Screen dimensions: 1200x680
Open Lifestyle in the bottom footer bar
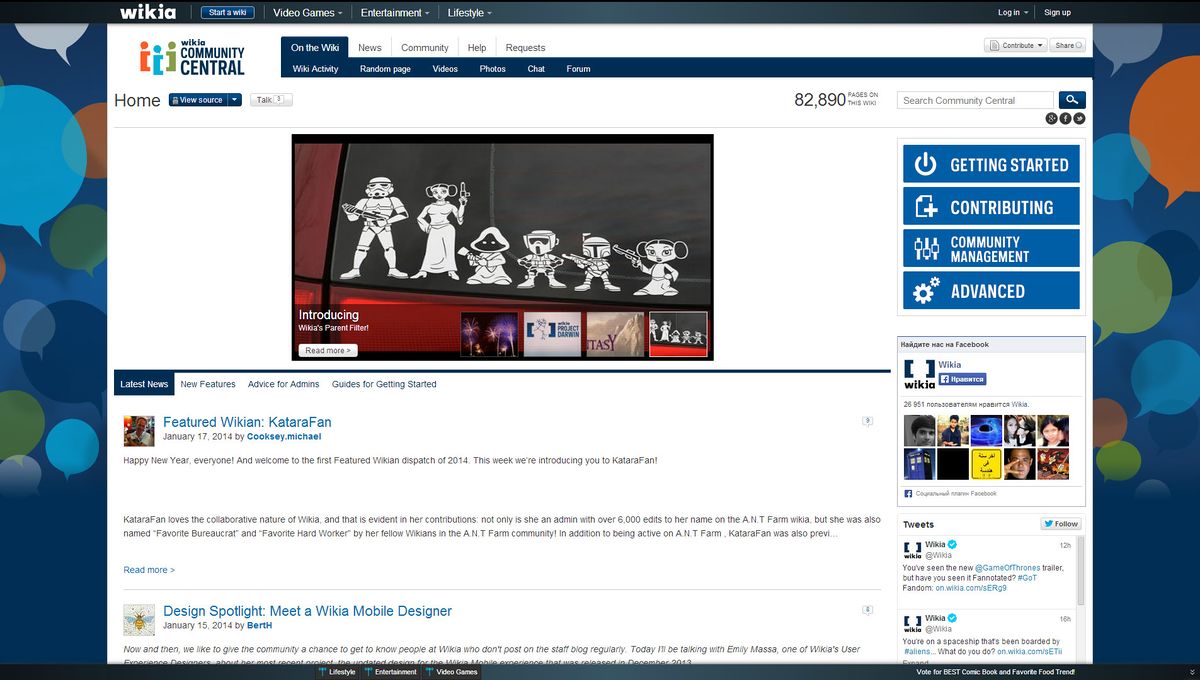coord(337,672)
